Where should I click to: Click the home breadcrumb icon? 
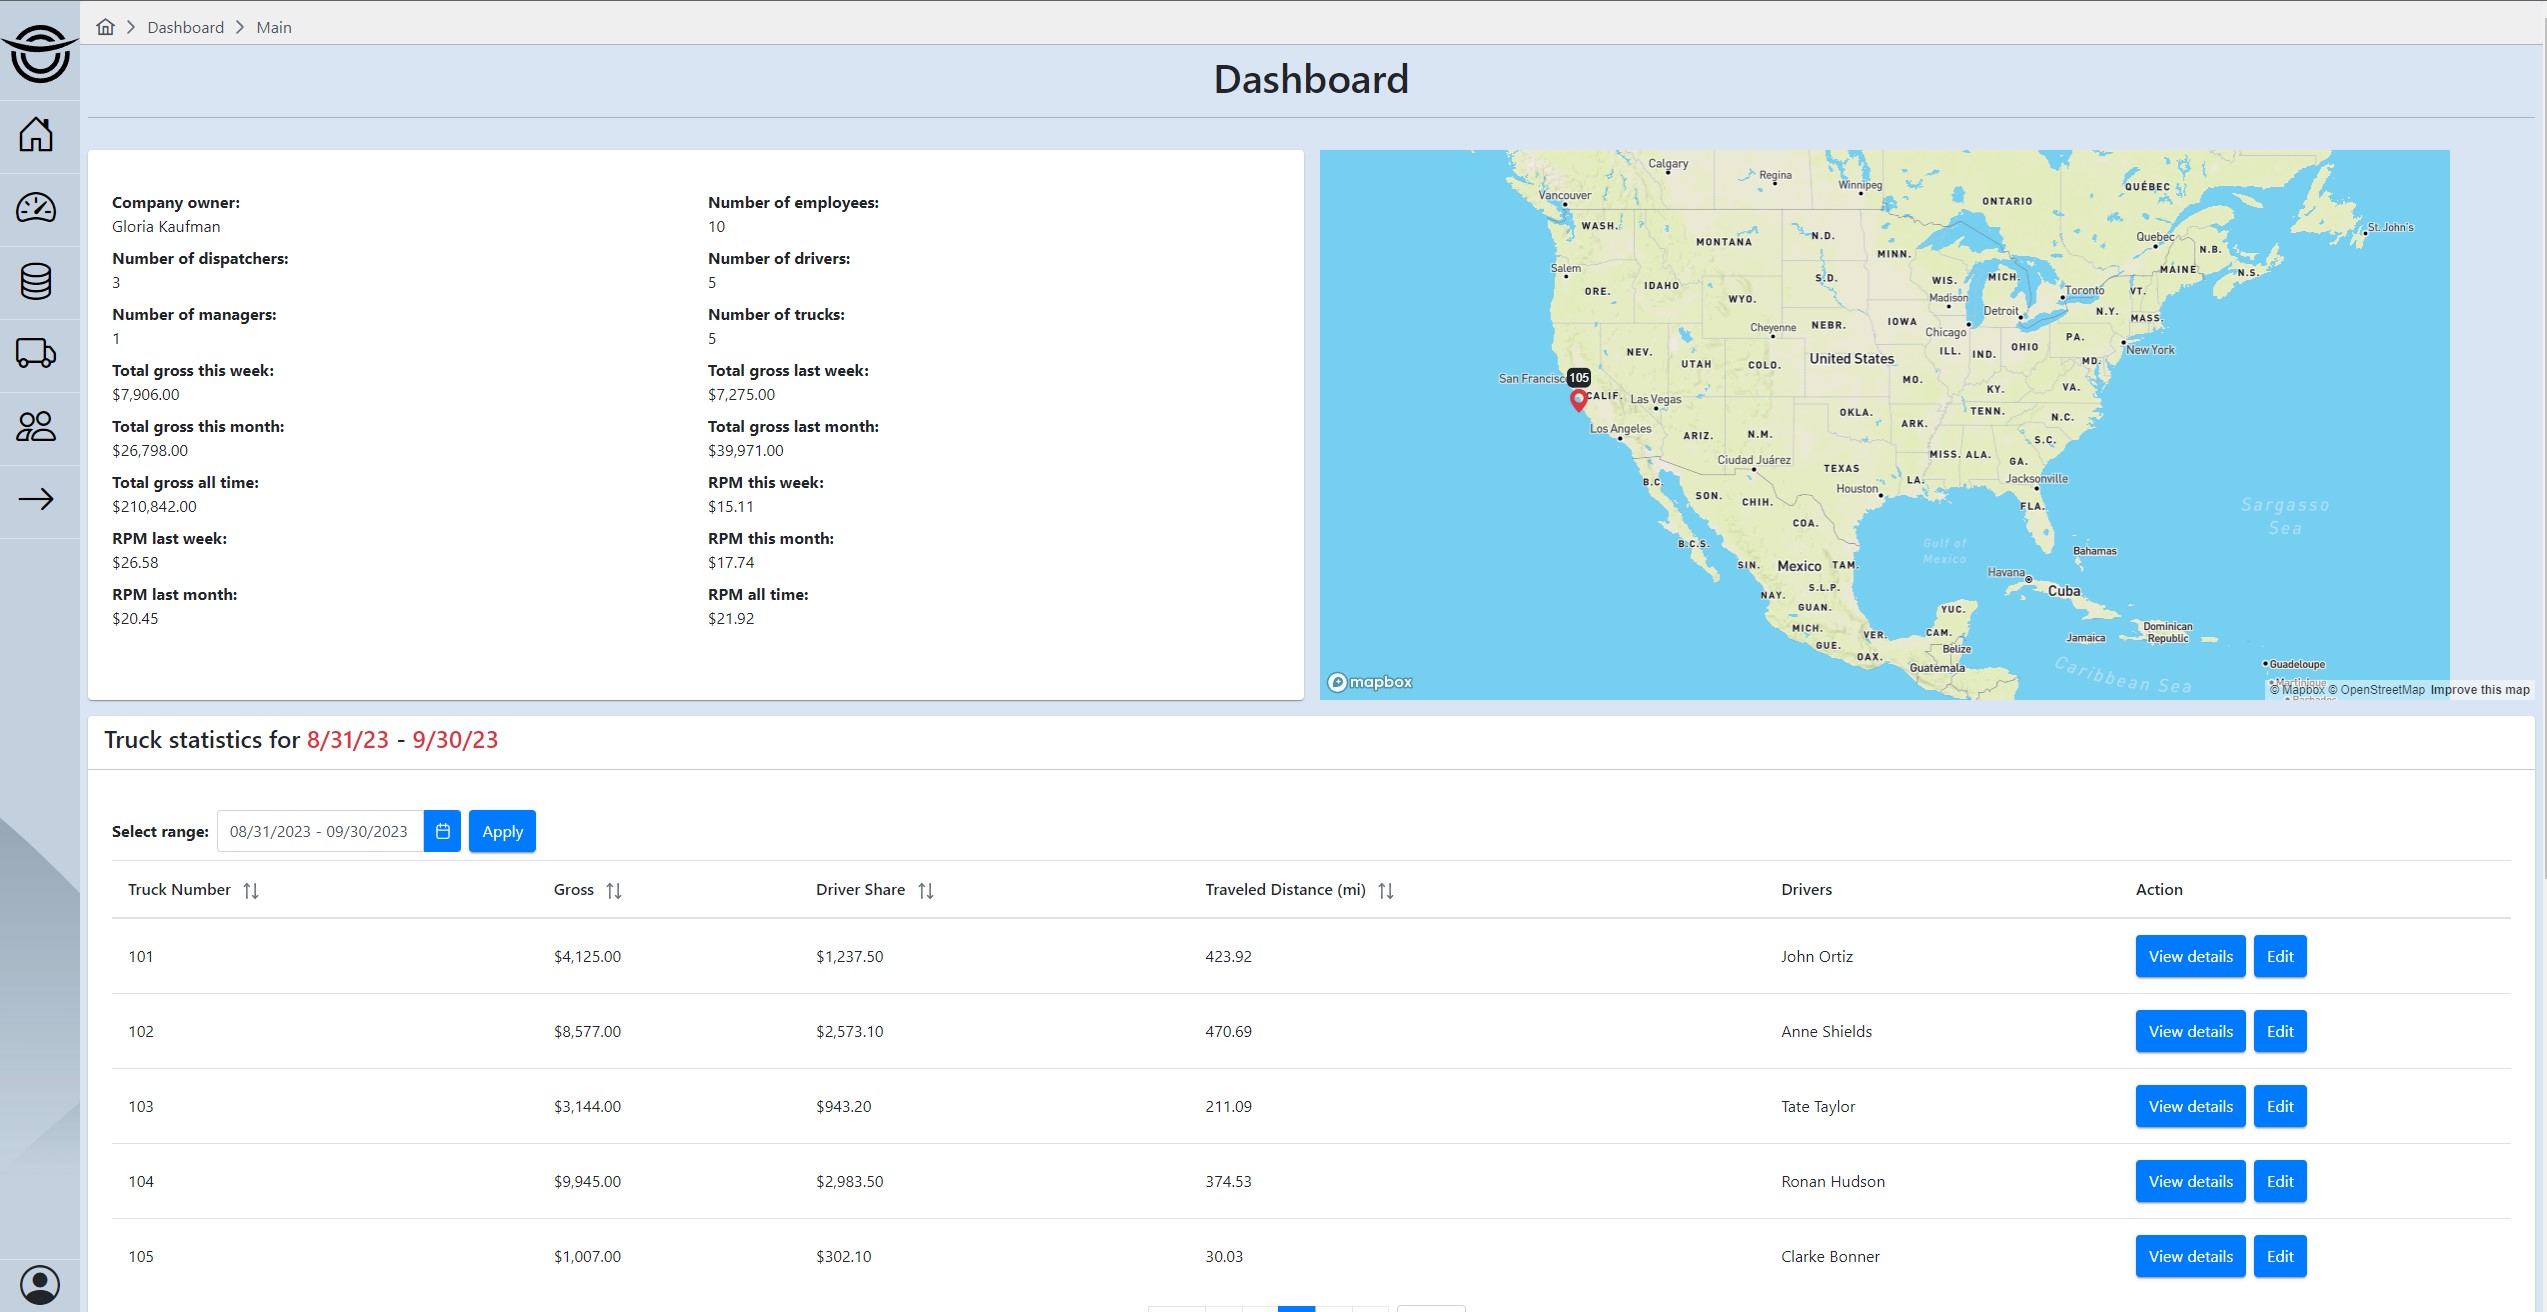[x=105, y=27]
